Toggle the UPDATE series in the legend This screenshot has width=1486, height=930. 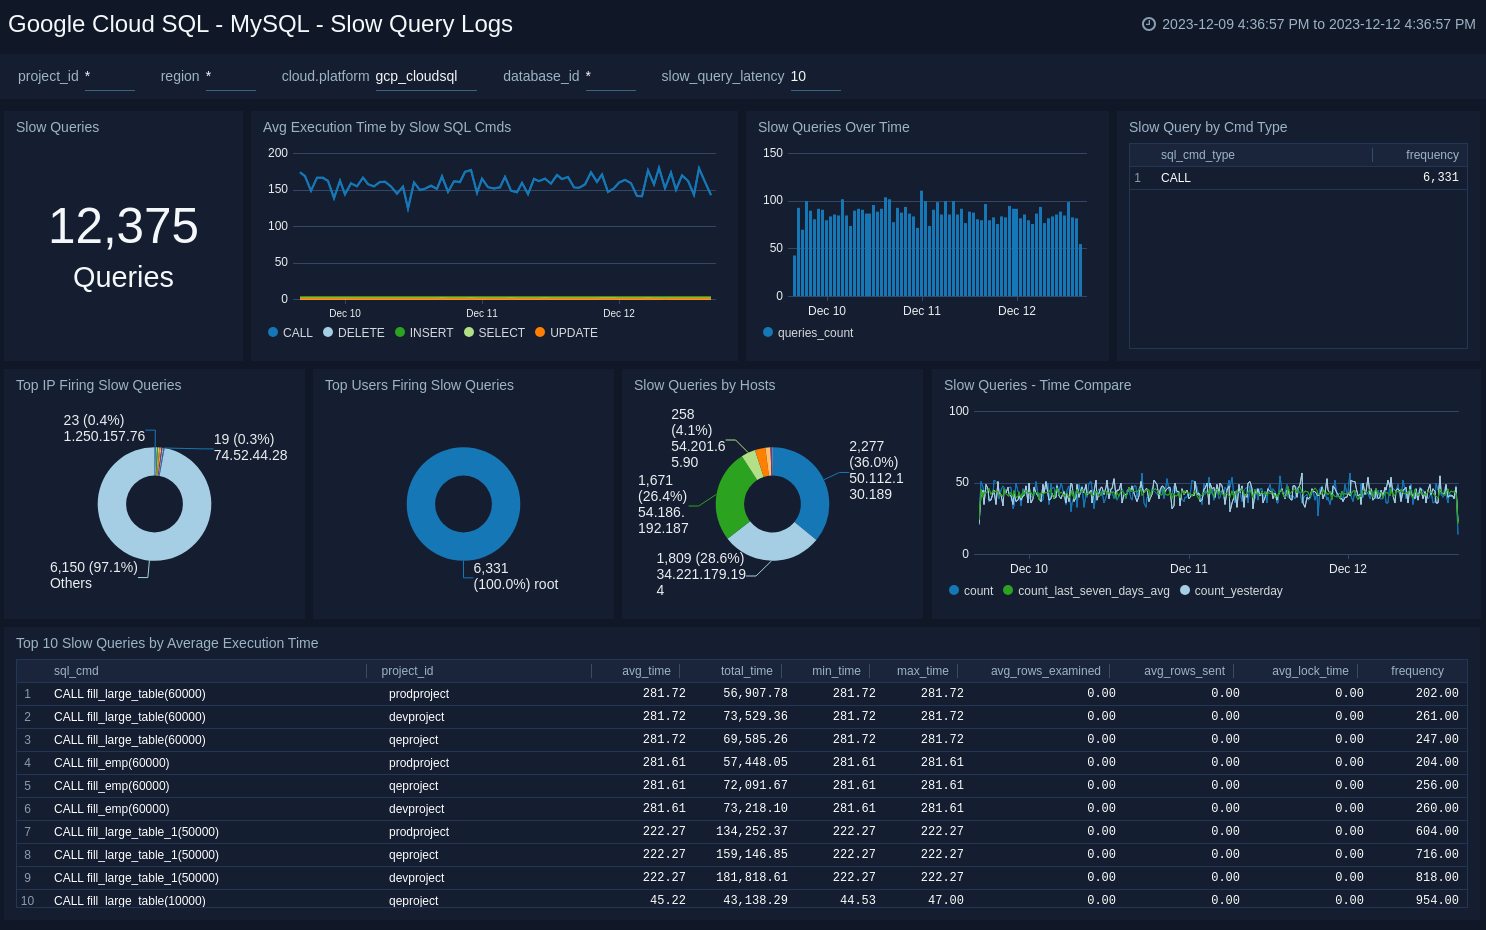(566, 333)
